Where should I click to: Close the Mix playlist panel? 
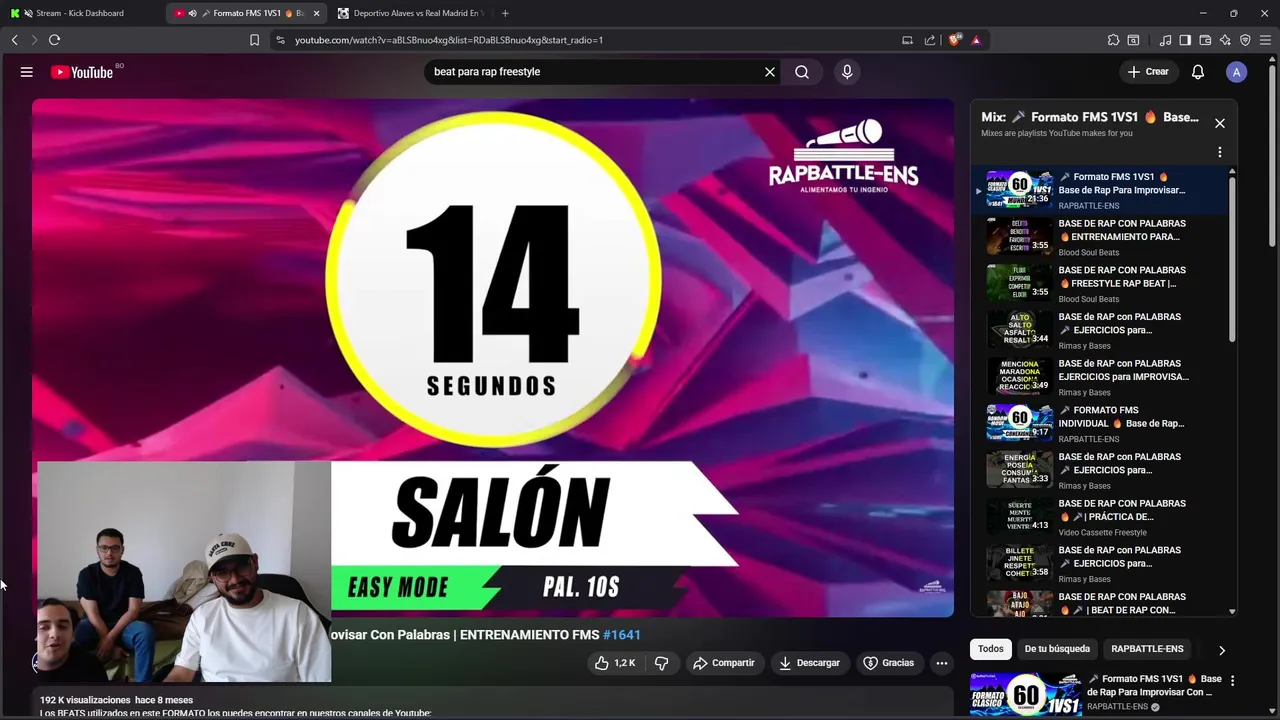coord(1220,123)
